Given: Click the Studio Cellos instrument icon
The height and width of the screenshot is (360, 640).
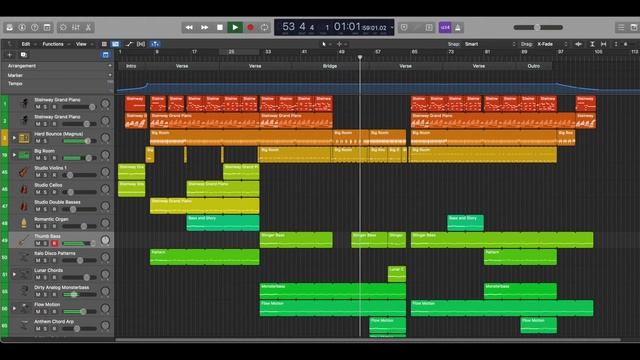Looking at the screenshot, I should pyautogui.click(x=24, y=189).
